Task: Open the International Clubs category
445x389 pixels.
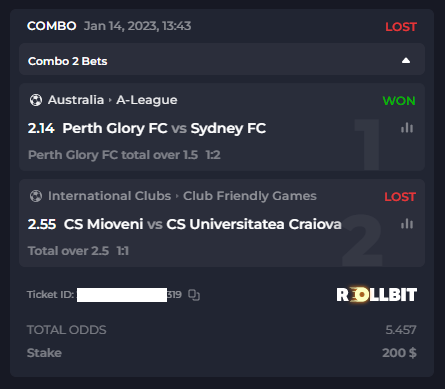Action: click(109, 196)
